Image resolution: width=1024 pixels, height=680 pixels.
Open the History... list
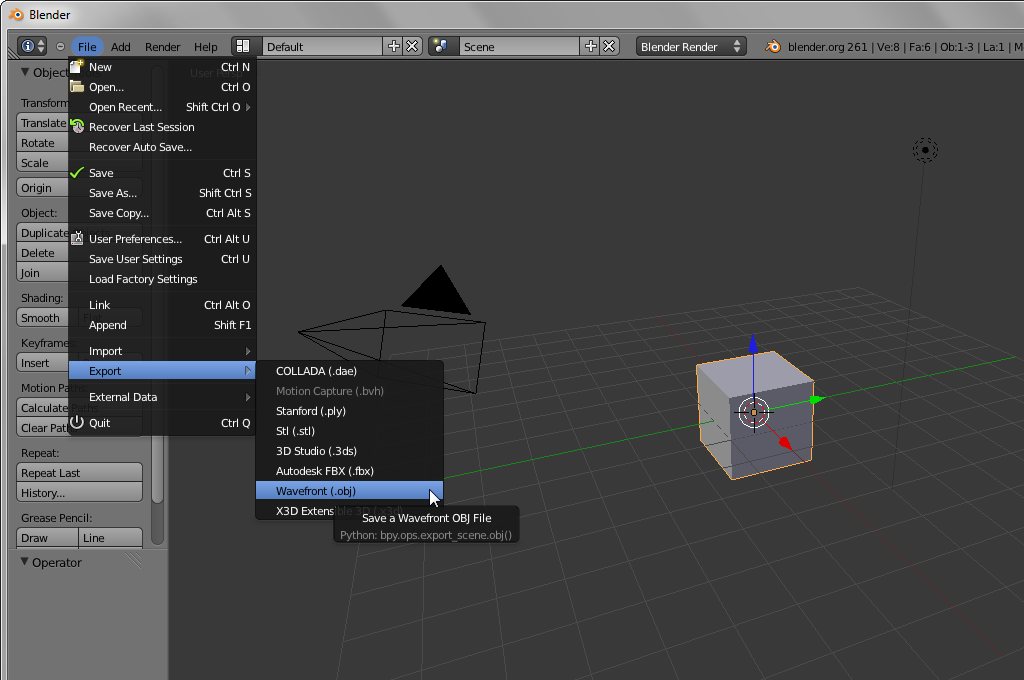pos(79,493)
